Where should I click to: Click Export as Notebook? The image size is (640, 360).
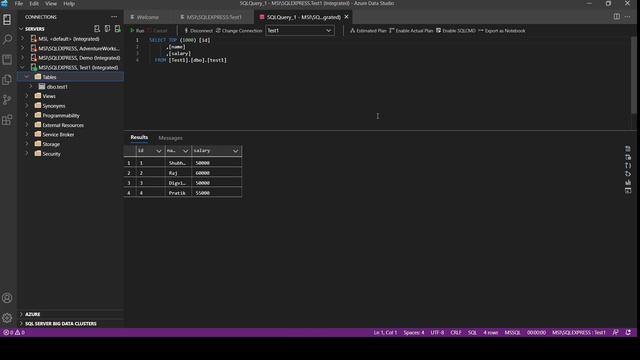(502, 31)
